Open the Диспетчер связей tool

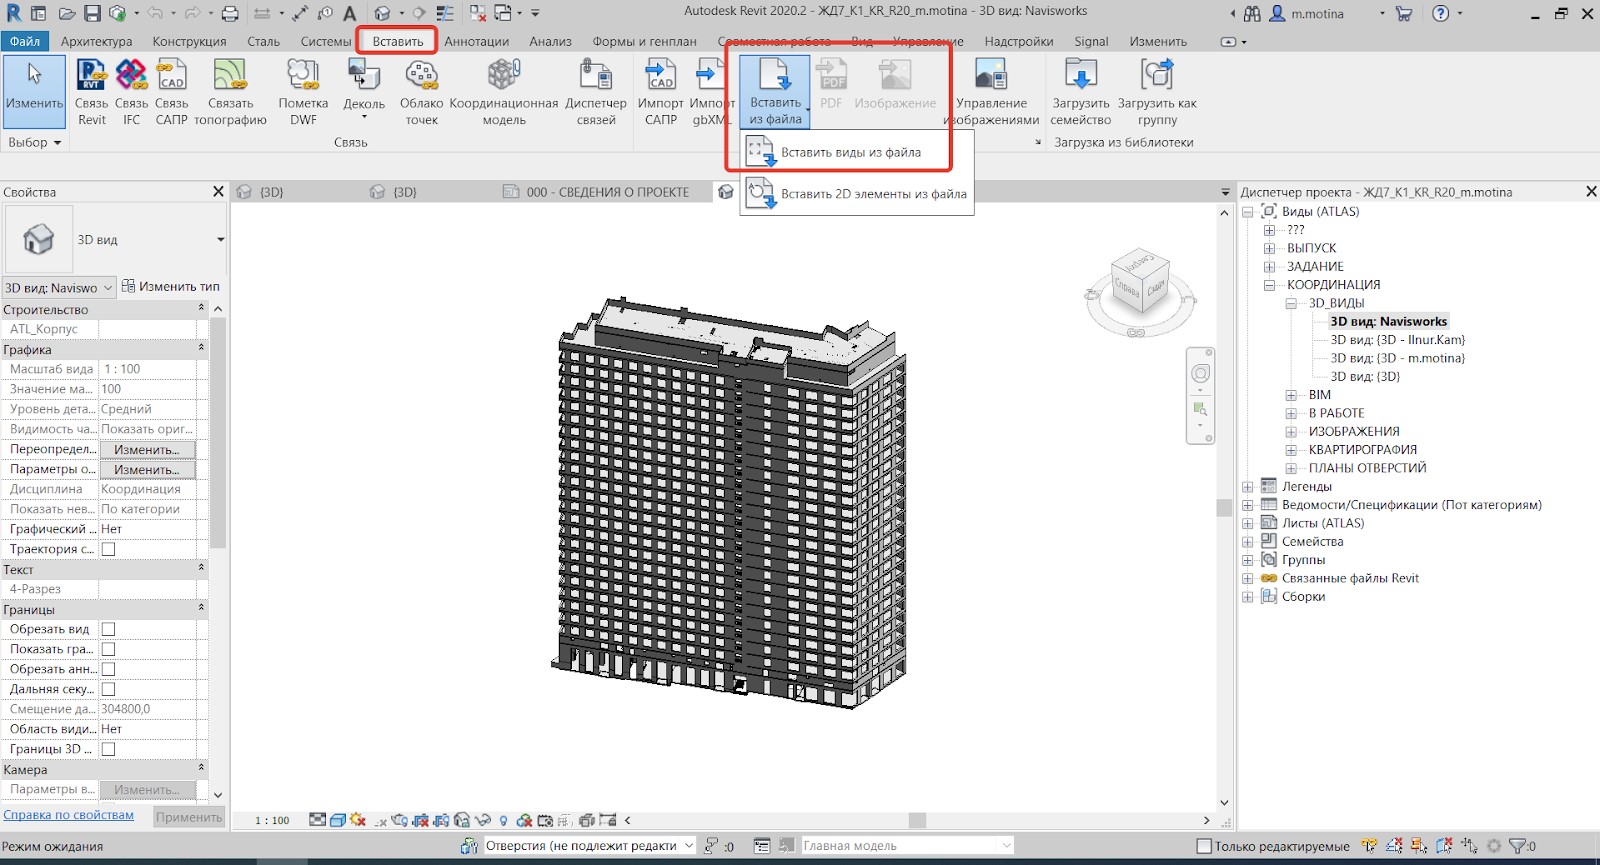click(596, 92)
